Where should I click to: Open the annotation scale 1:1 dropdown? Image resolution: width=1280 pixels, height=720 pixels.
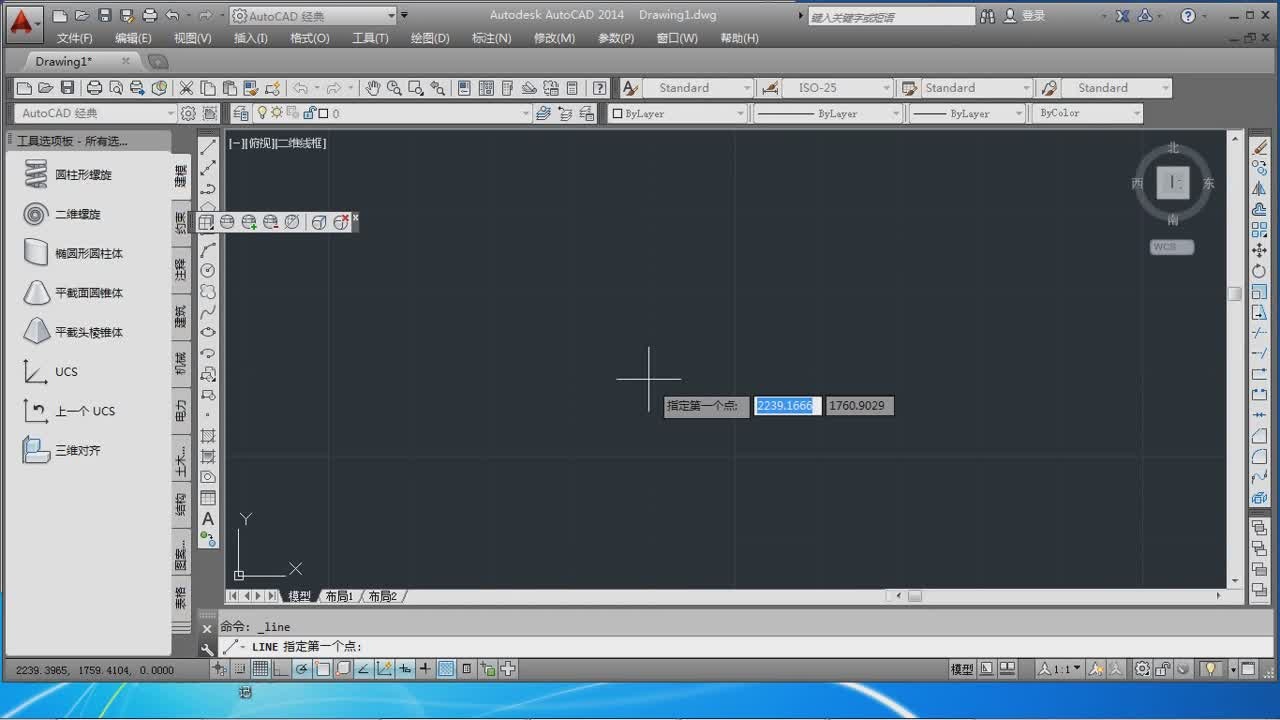click(x=1061, y=669)
